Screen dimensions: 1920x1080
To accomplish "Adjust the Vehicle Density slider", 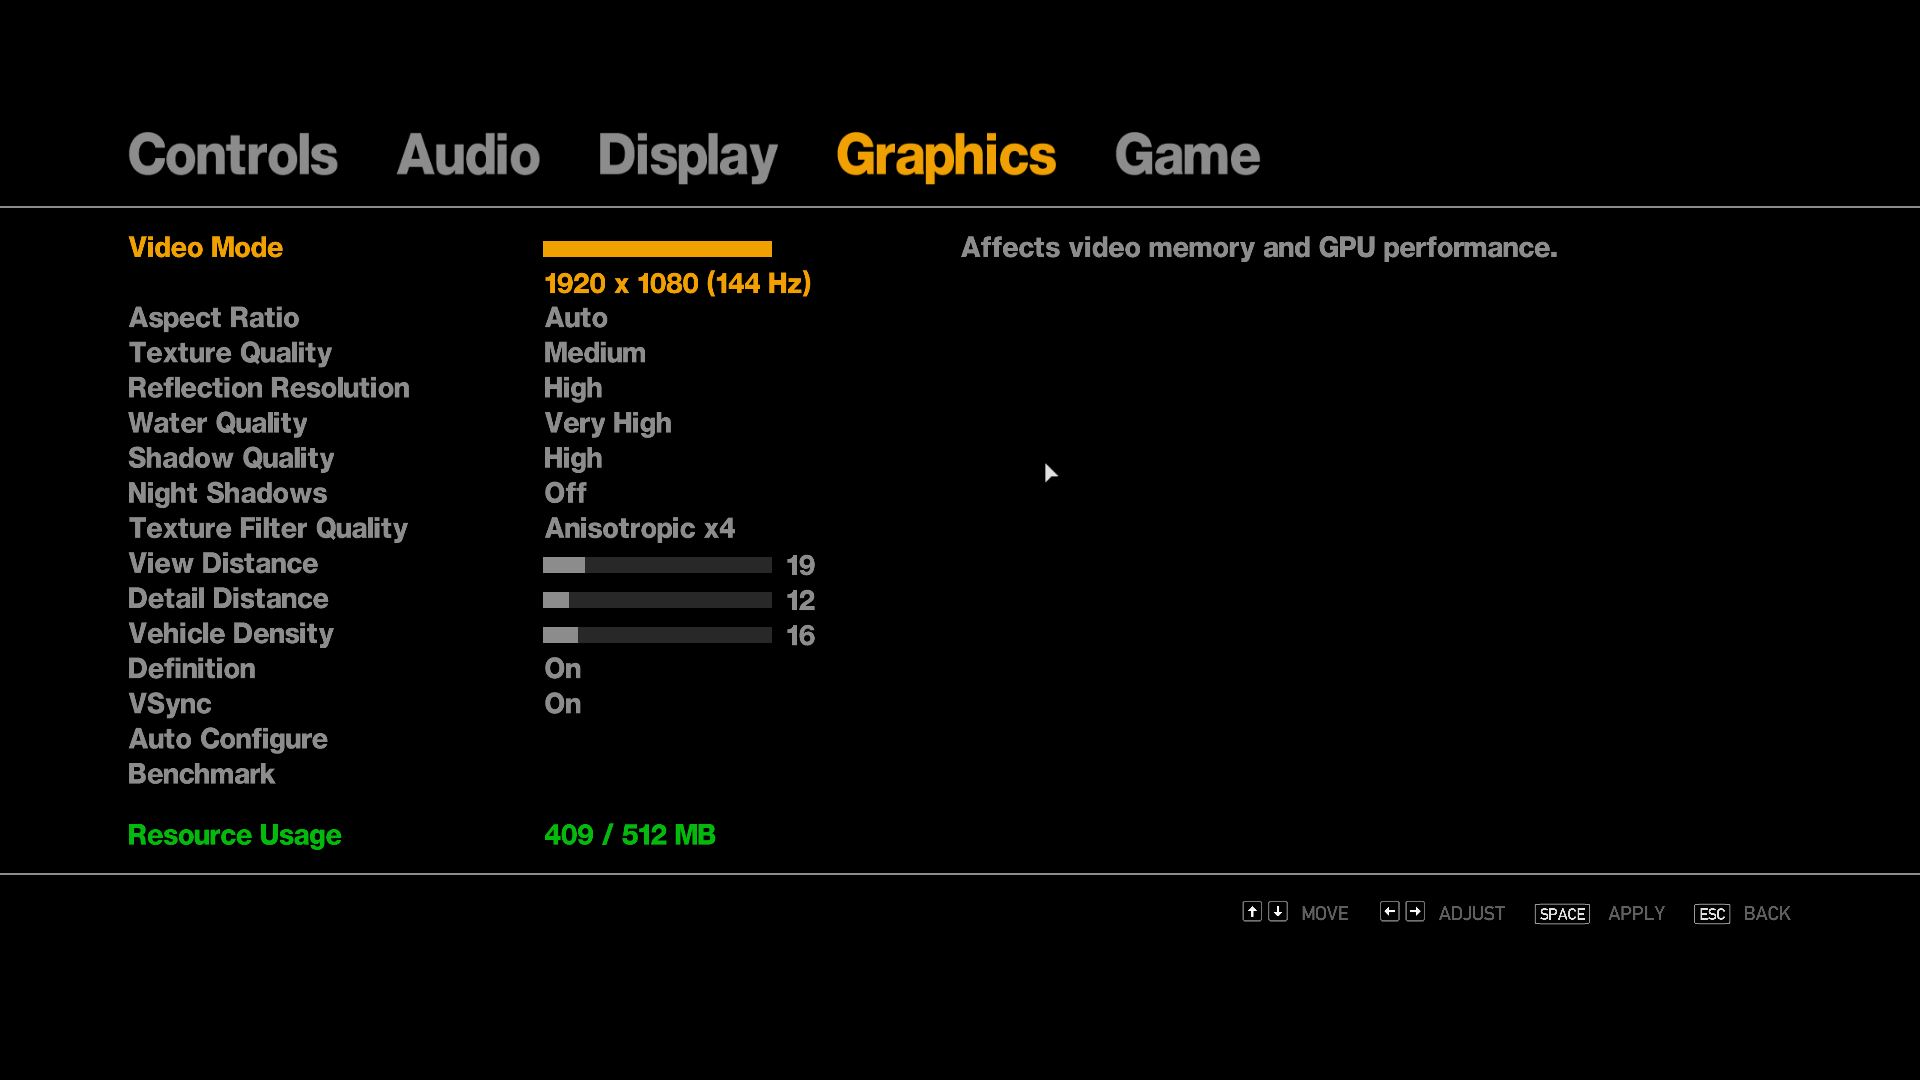I will [657, 635].
